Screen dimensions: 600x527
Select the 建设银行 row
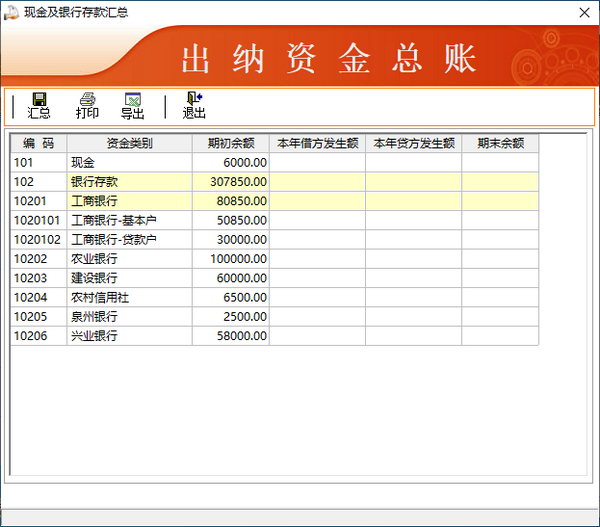point(130,278)
